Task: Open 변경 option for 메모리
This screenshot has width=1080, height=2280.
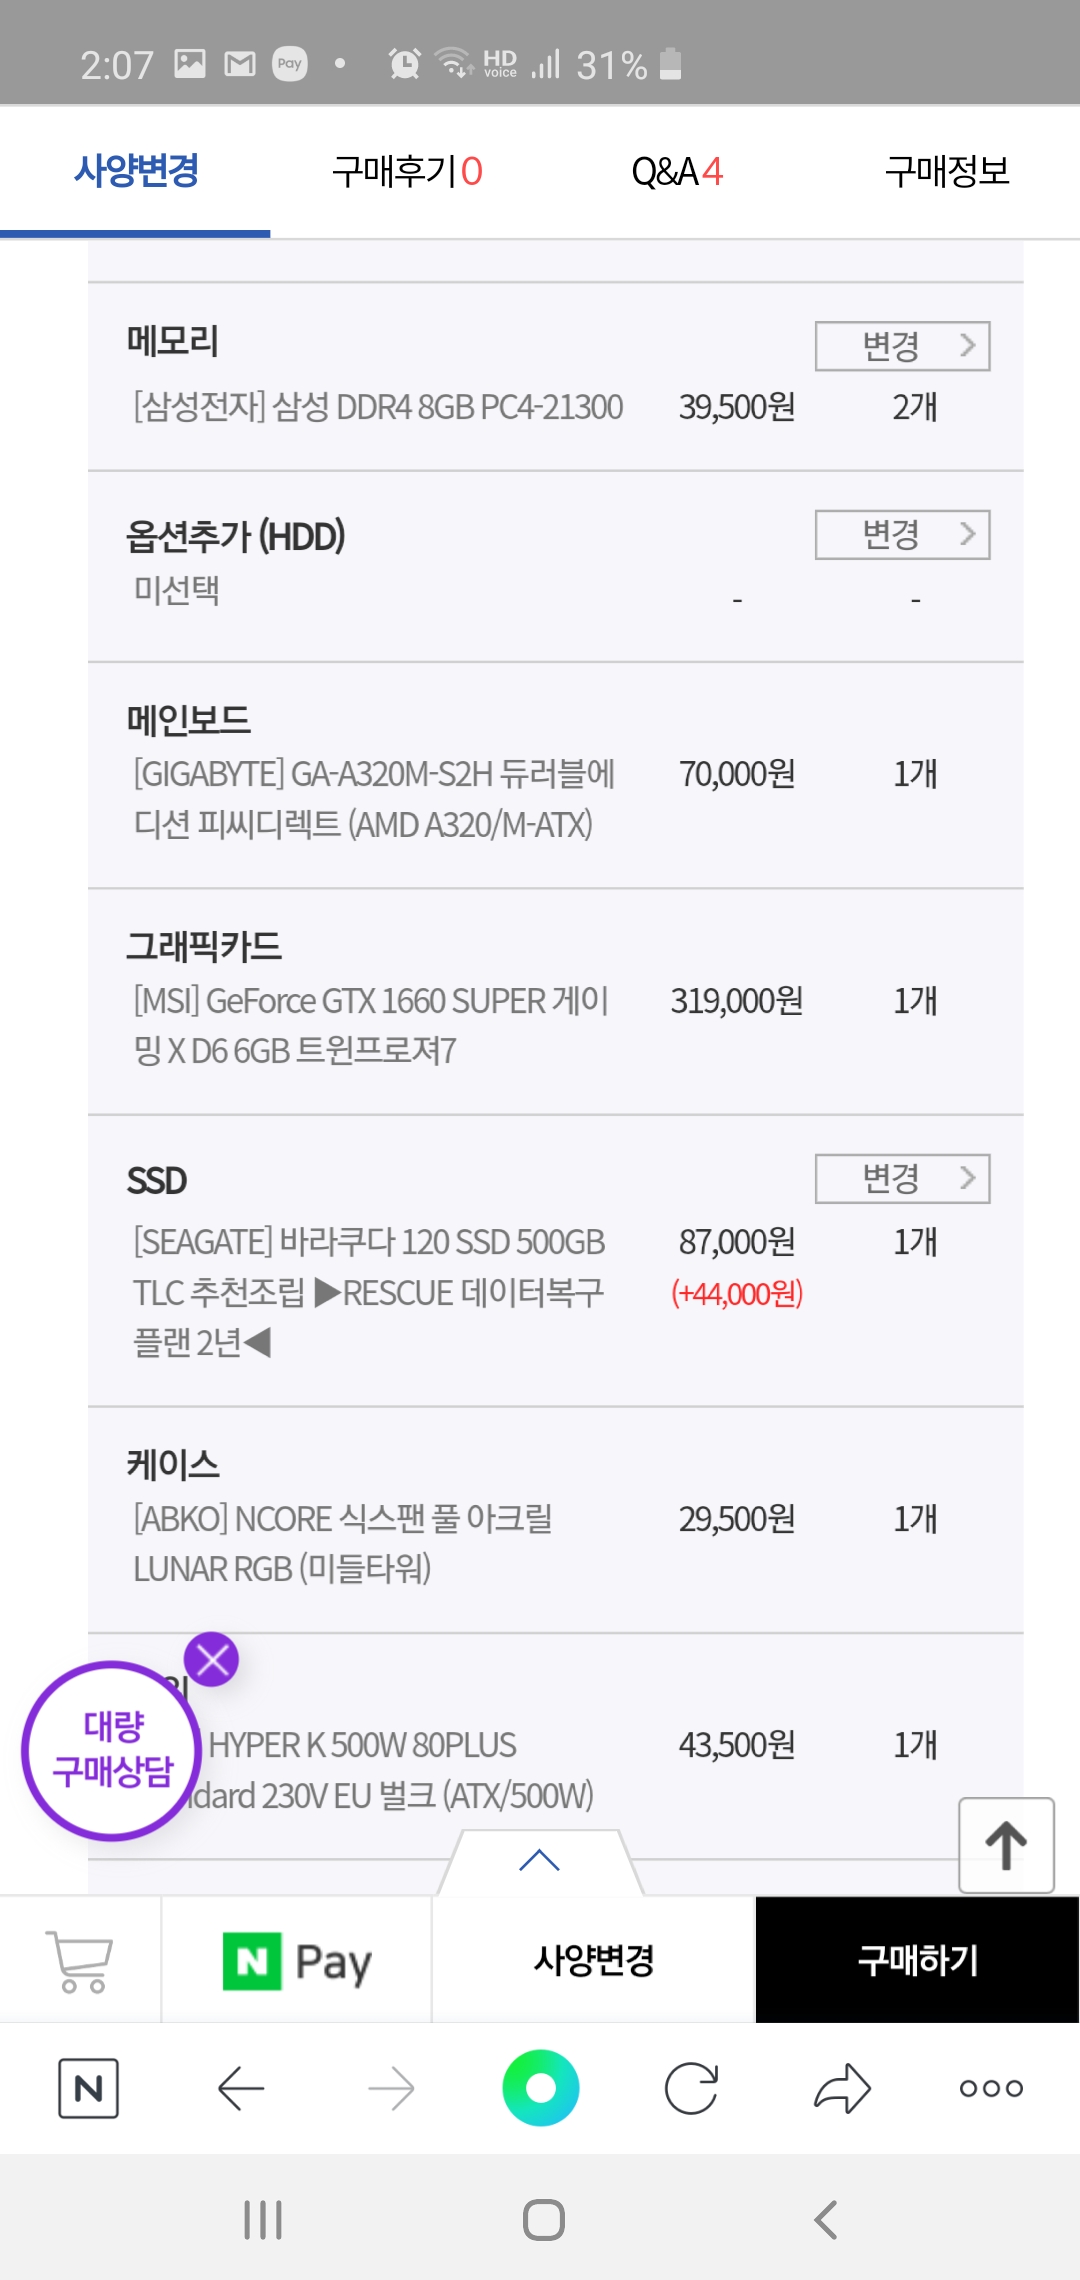Action: tap(902, 346)
